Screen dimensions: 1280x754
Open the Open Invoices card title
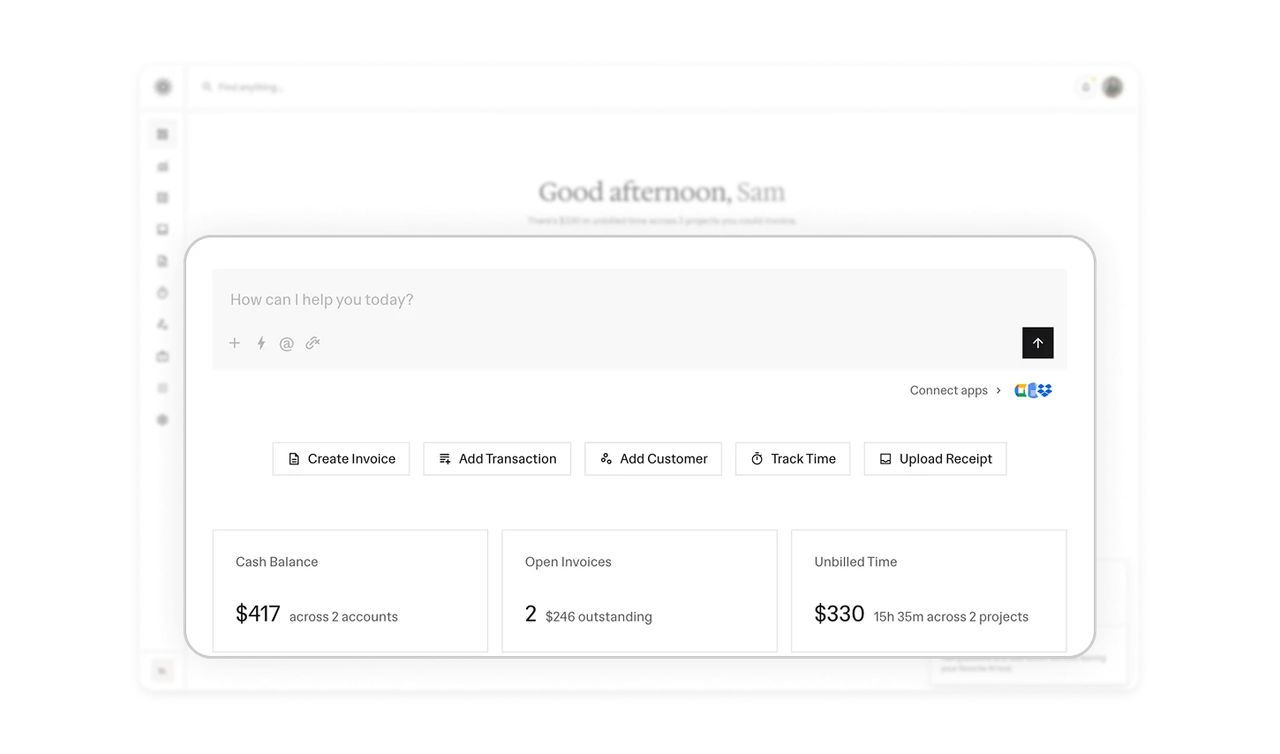click(568, 562)
